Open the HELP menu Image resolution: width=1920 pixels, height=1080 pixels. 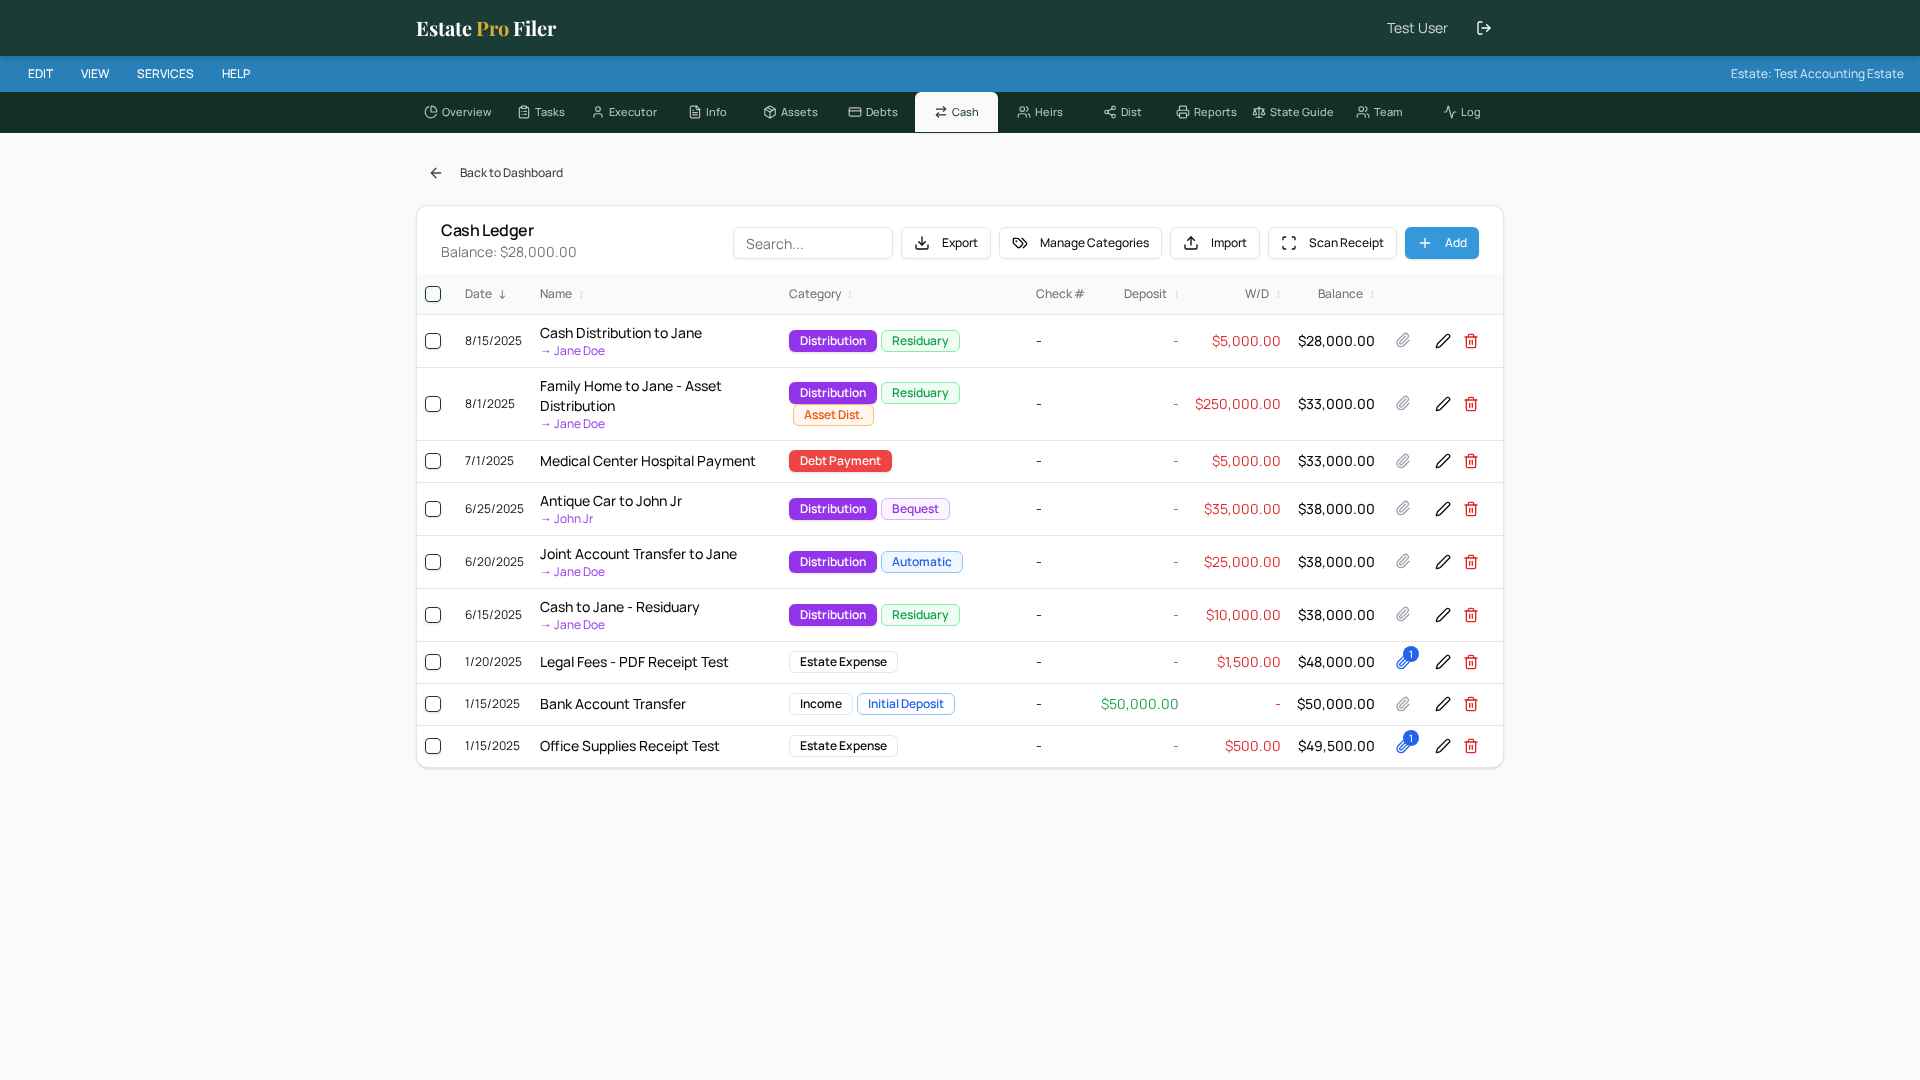(236, 74)
